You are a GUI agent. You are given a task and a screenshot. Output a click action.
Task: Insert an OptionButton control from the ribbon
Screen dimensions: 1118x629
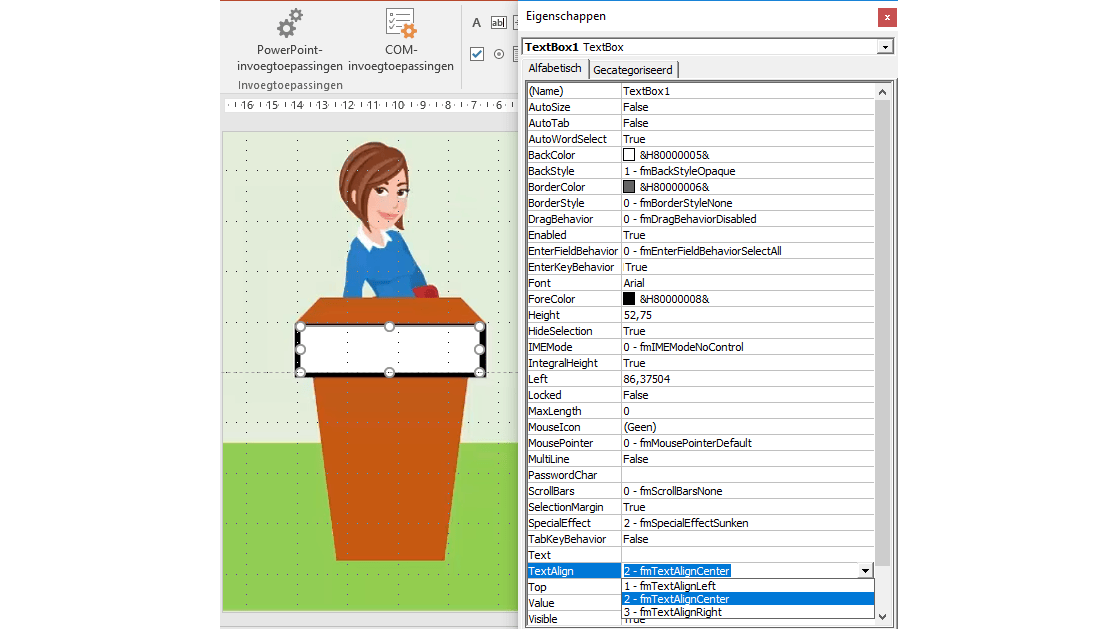point(499,54)
